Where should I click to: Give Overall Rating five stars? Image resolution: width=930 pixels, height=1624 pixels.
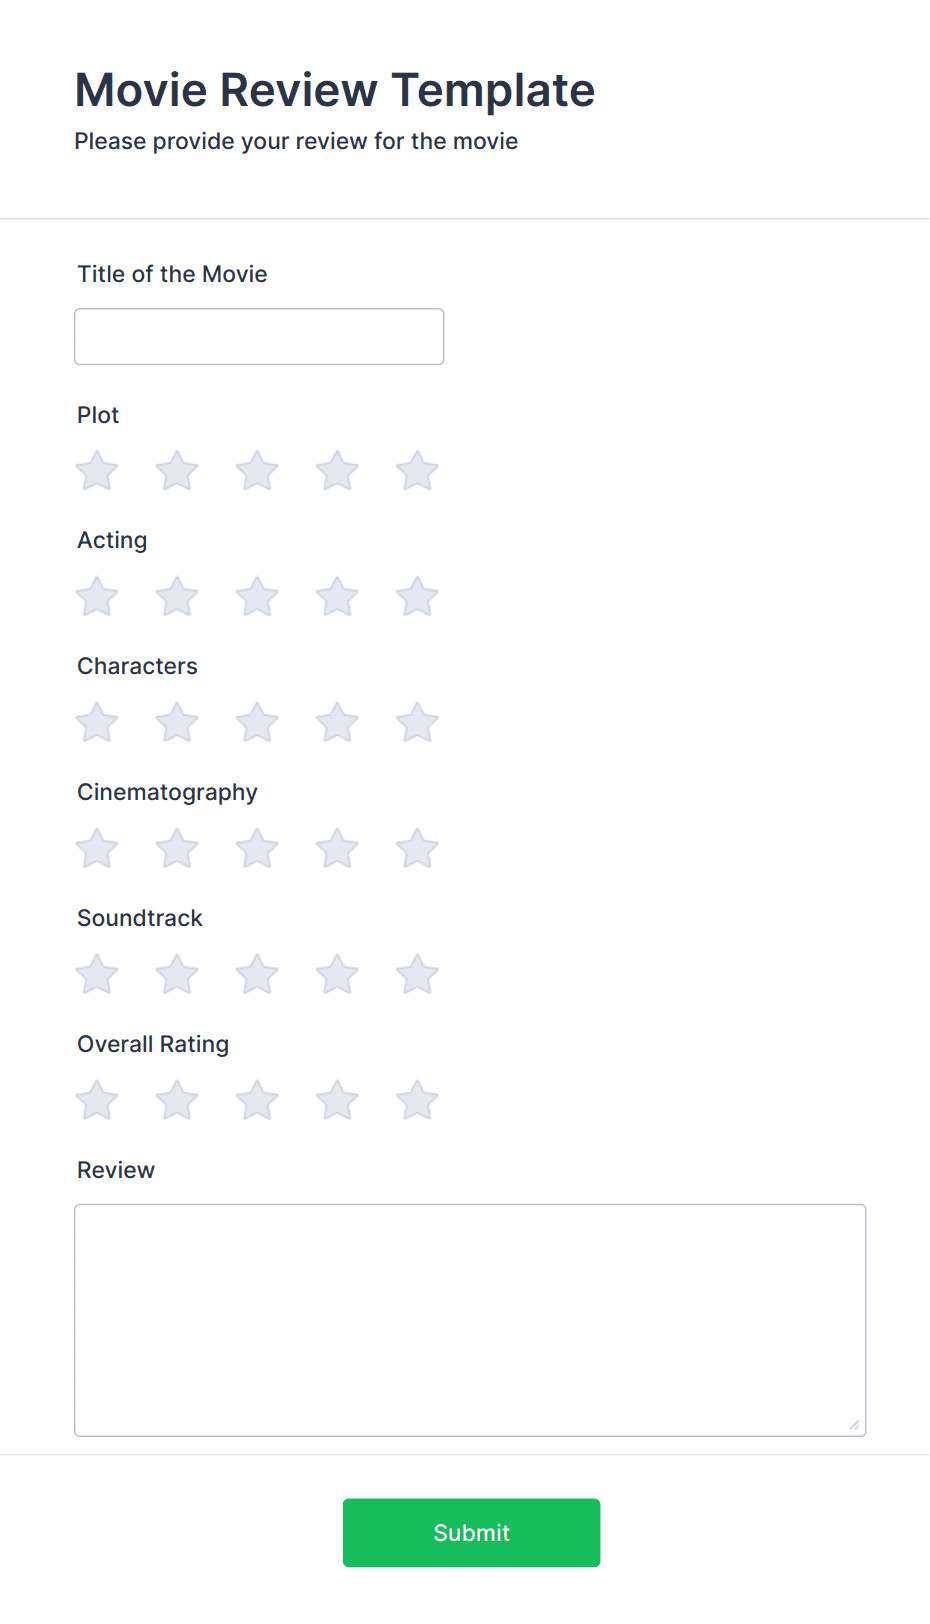[x=417, y=1100]
